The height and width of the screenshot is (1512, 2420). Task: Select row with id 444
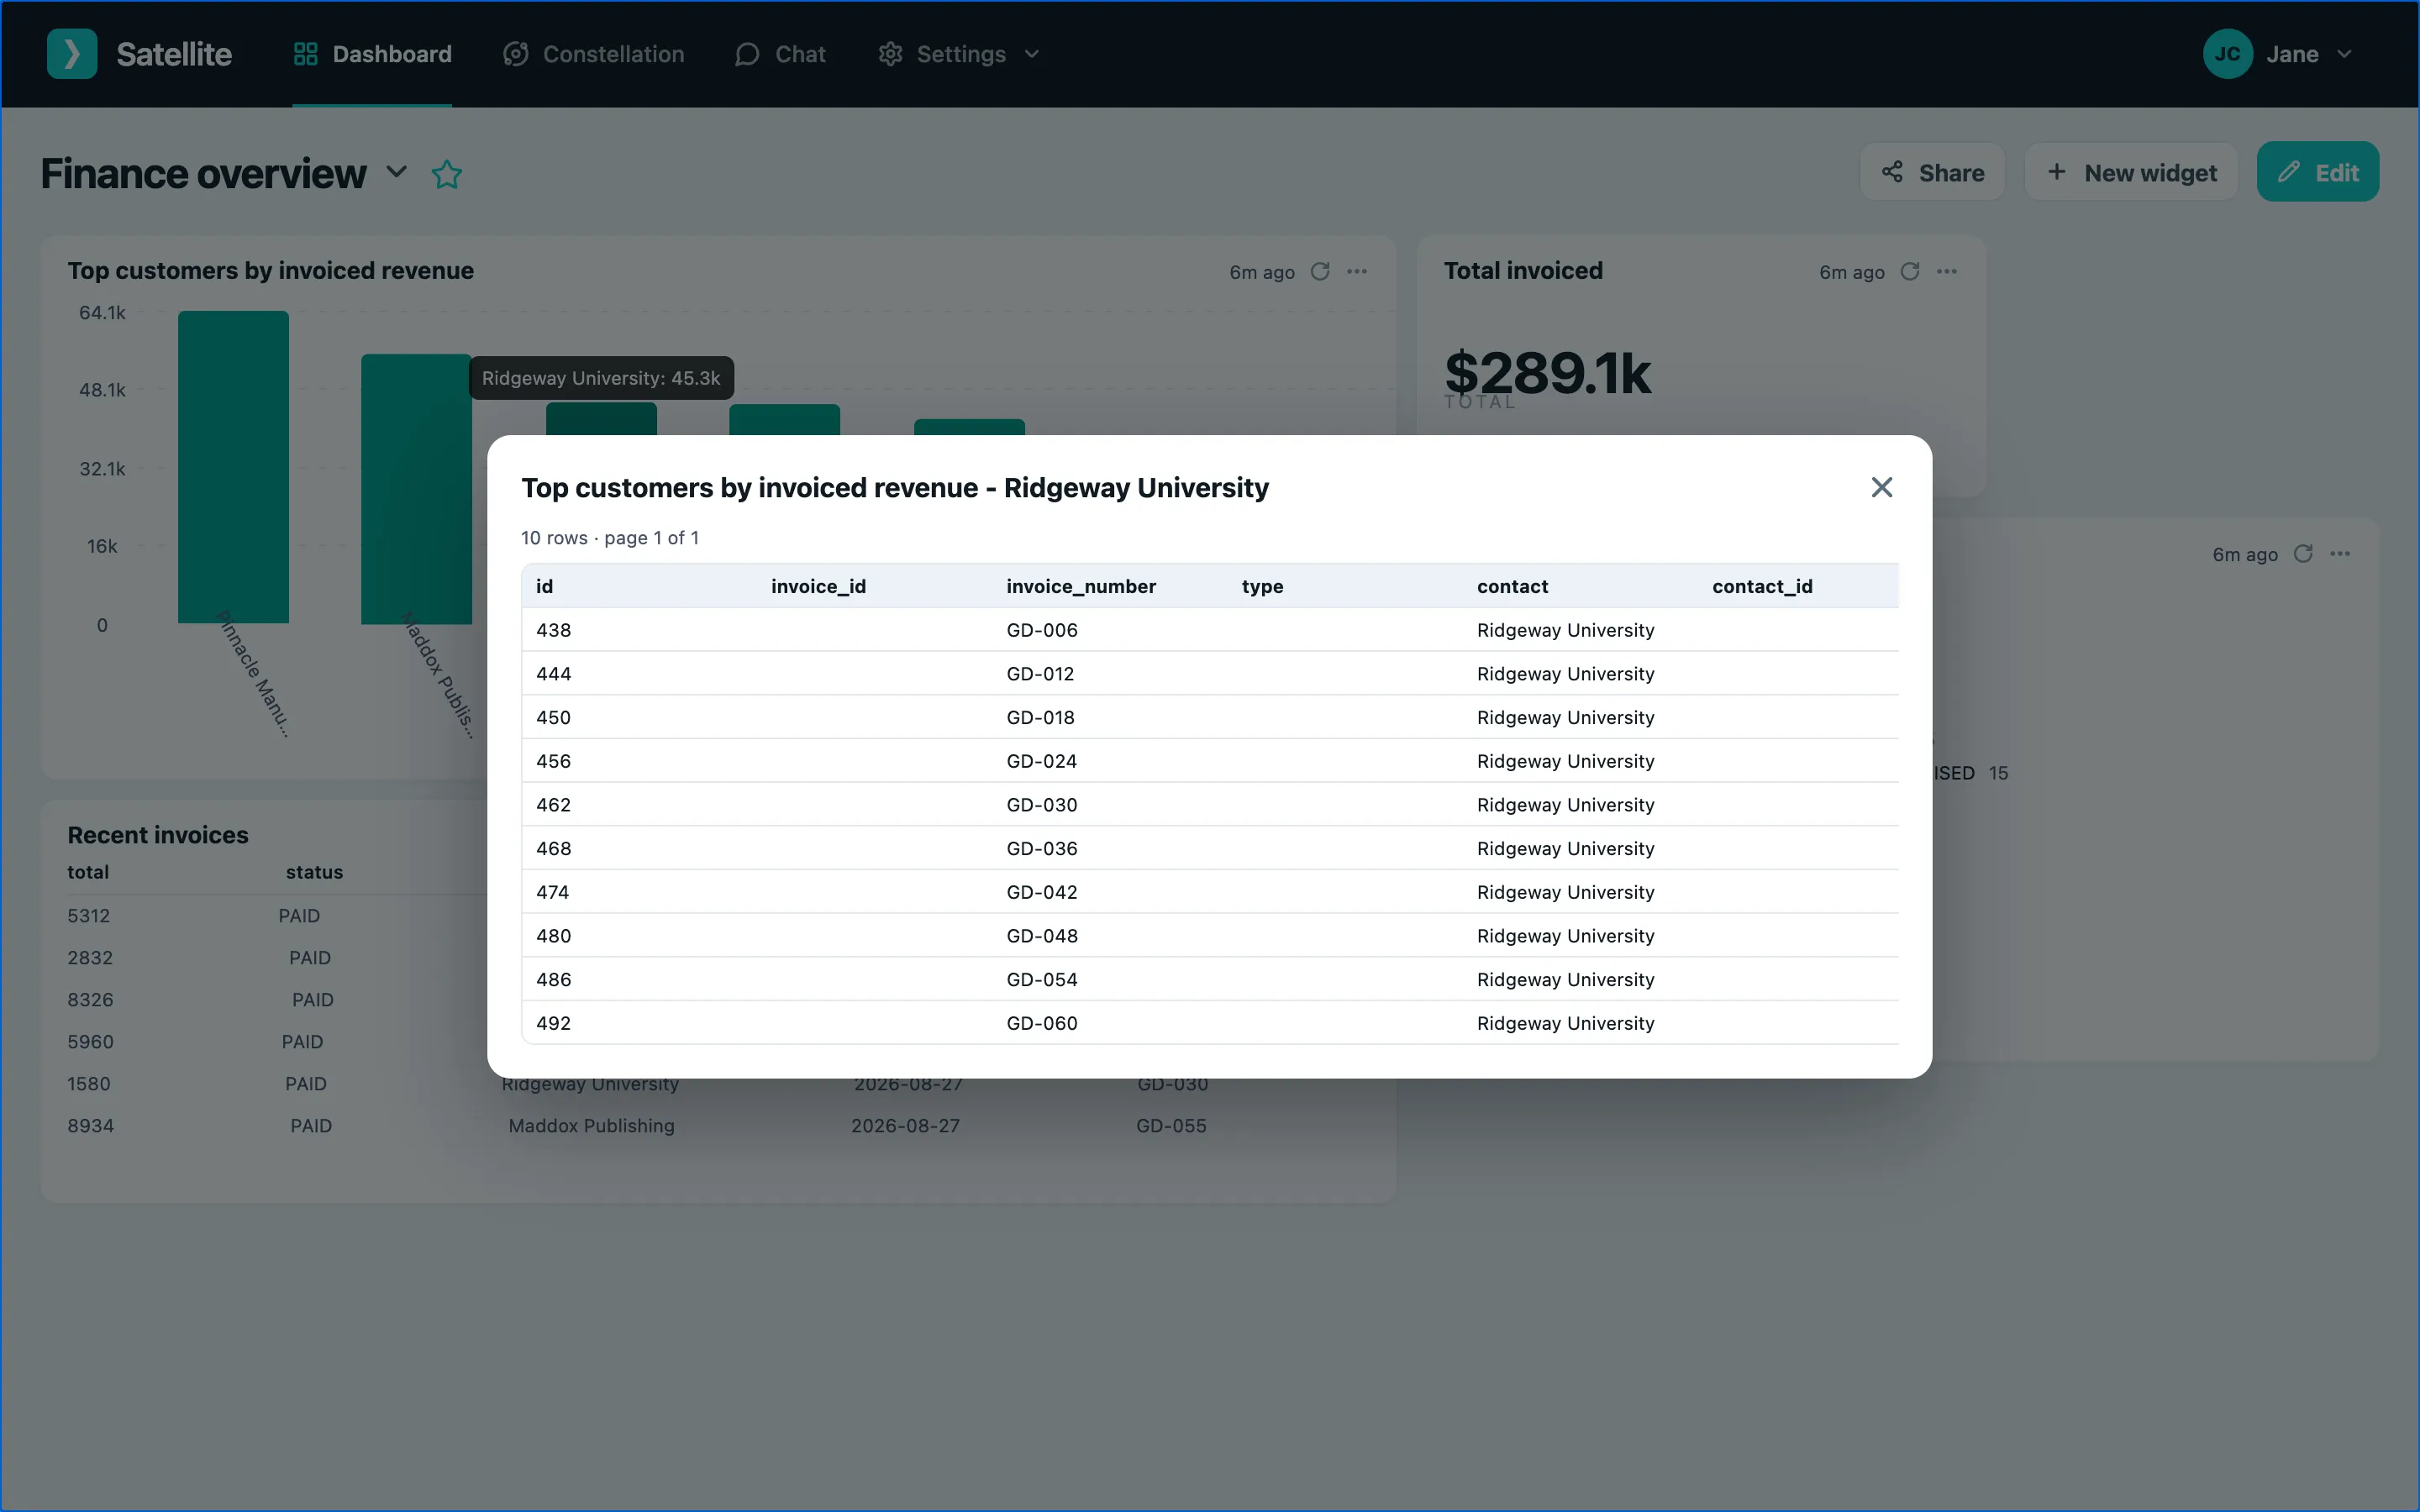(1210, 674)
